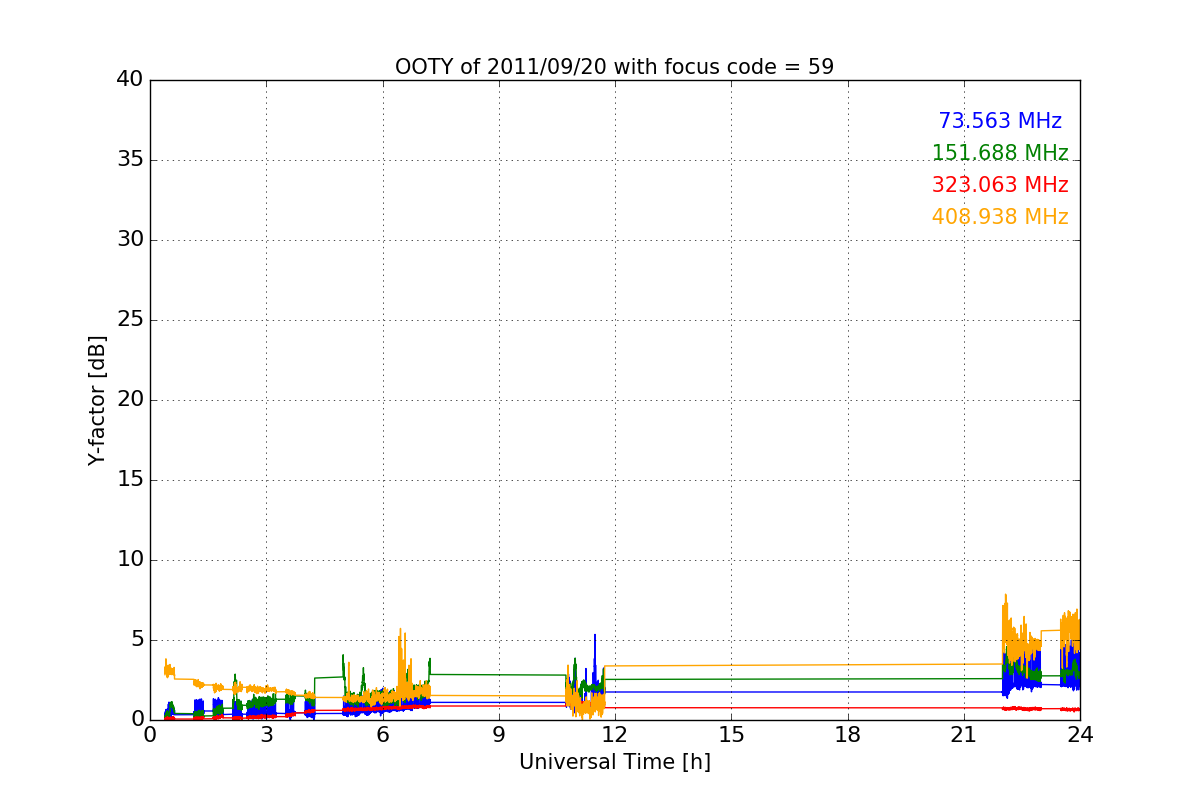Click the y-axis tick label 5
This screenshot has width=1200, height=800.
coord(136,640)
